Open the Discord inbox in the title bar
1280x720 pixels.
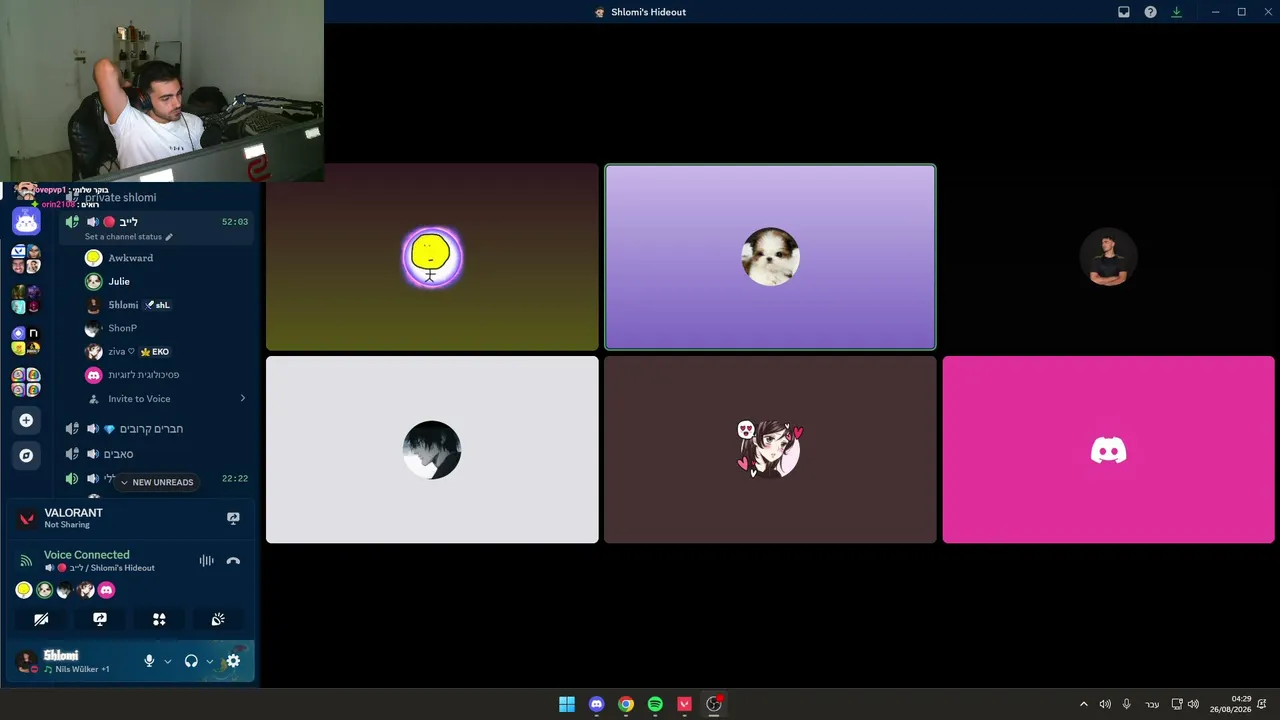point(1124,12)
